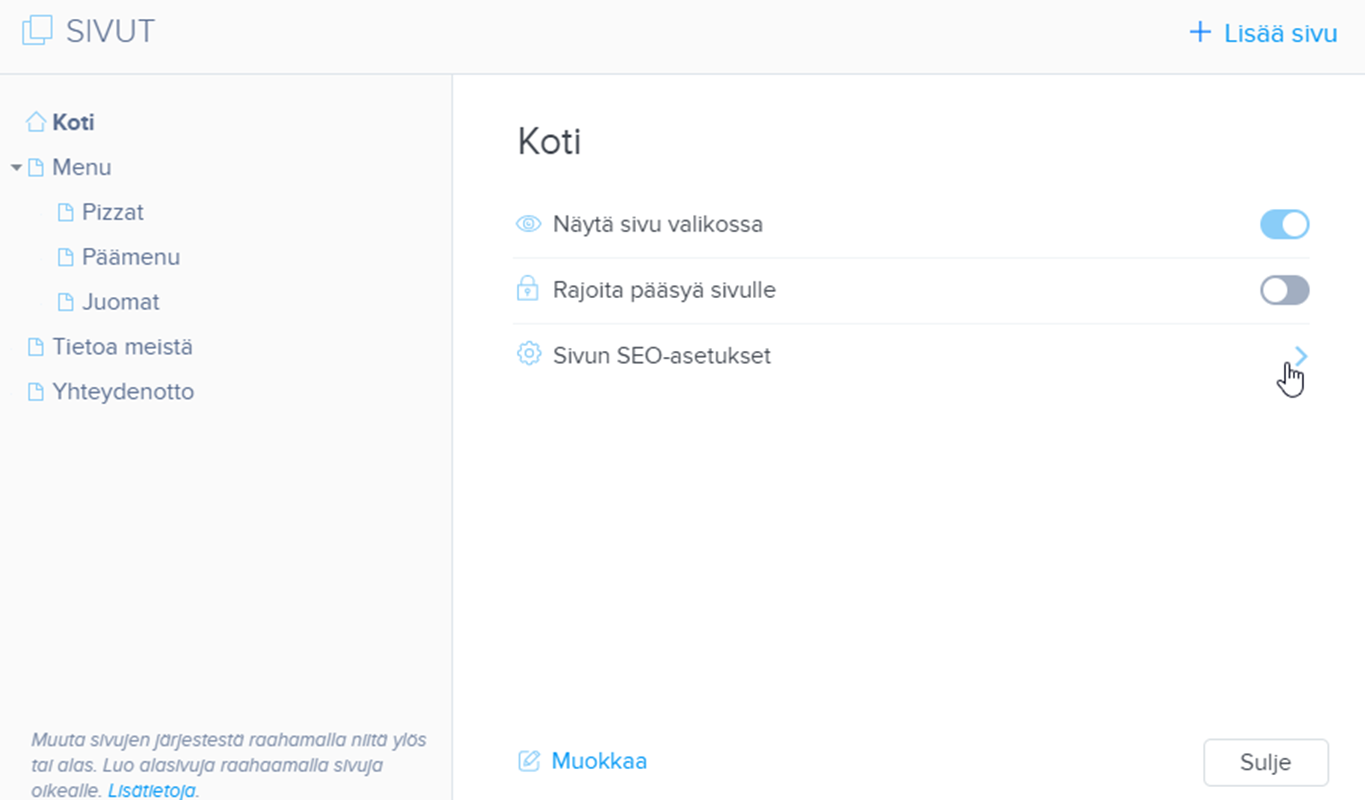The height and width of the screenshot is (800, 1365).
Task: Click the lock icon beside Rajoita pääsyä sivulle
Action: pos(528,290)
